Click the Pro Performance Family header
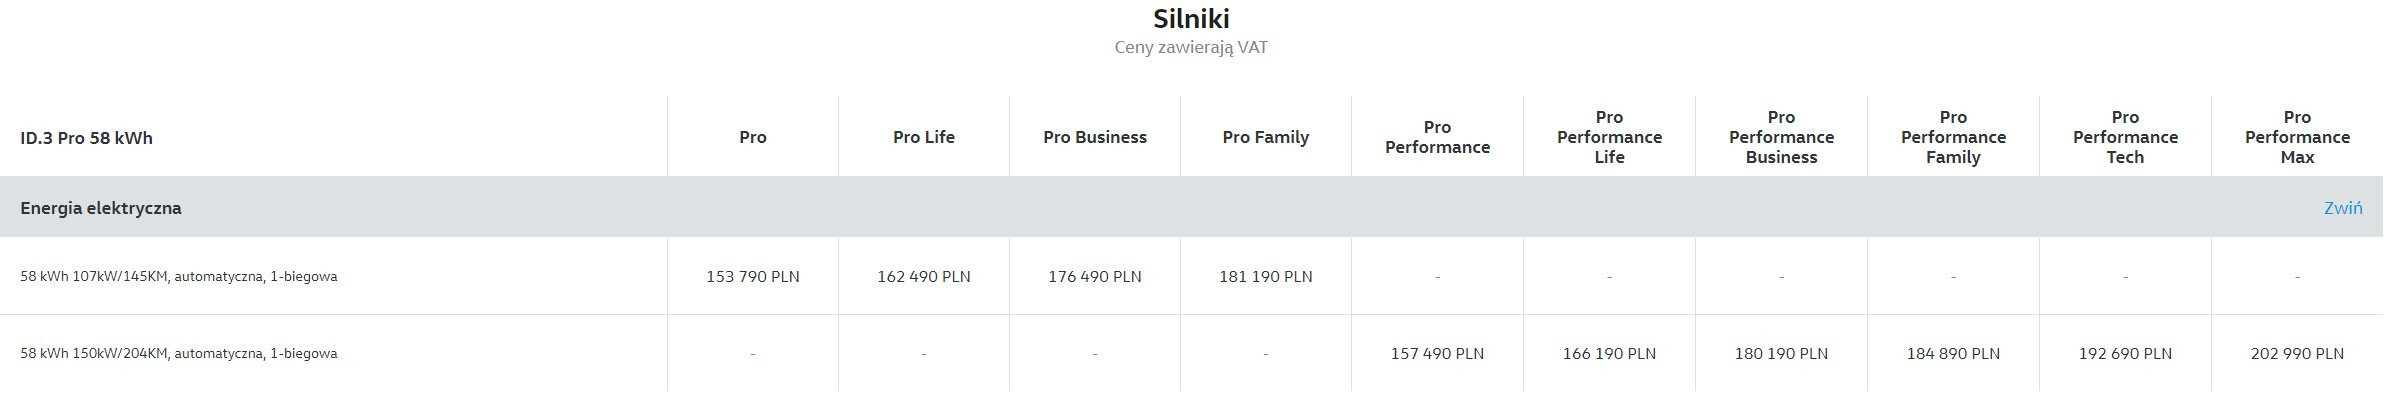 1953,137
